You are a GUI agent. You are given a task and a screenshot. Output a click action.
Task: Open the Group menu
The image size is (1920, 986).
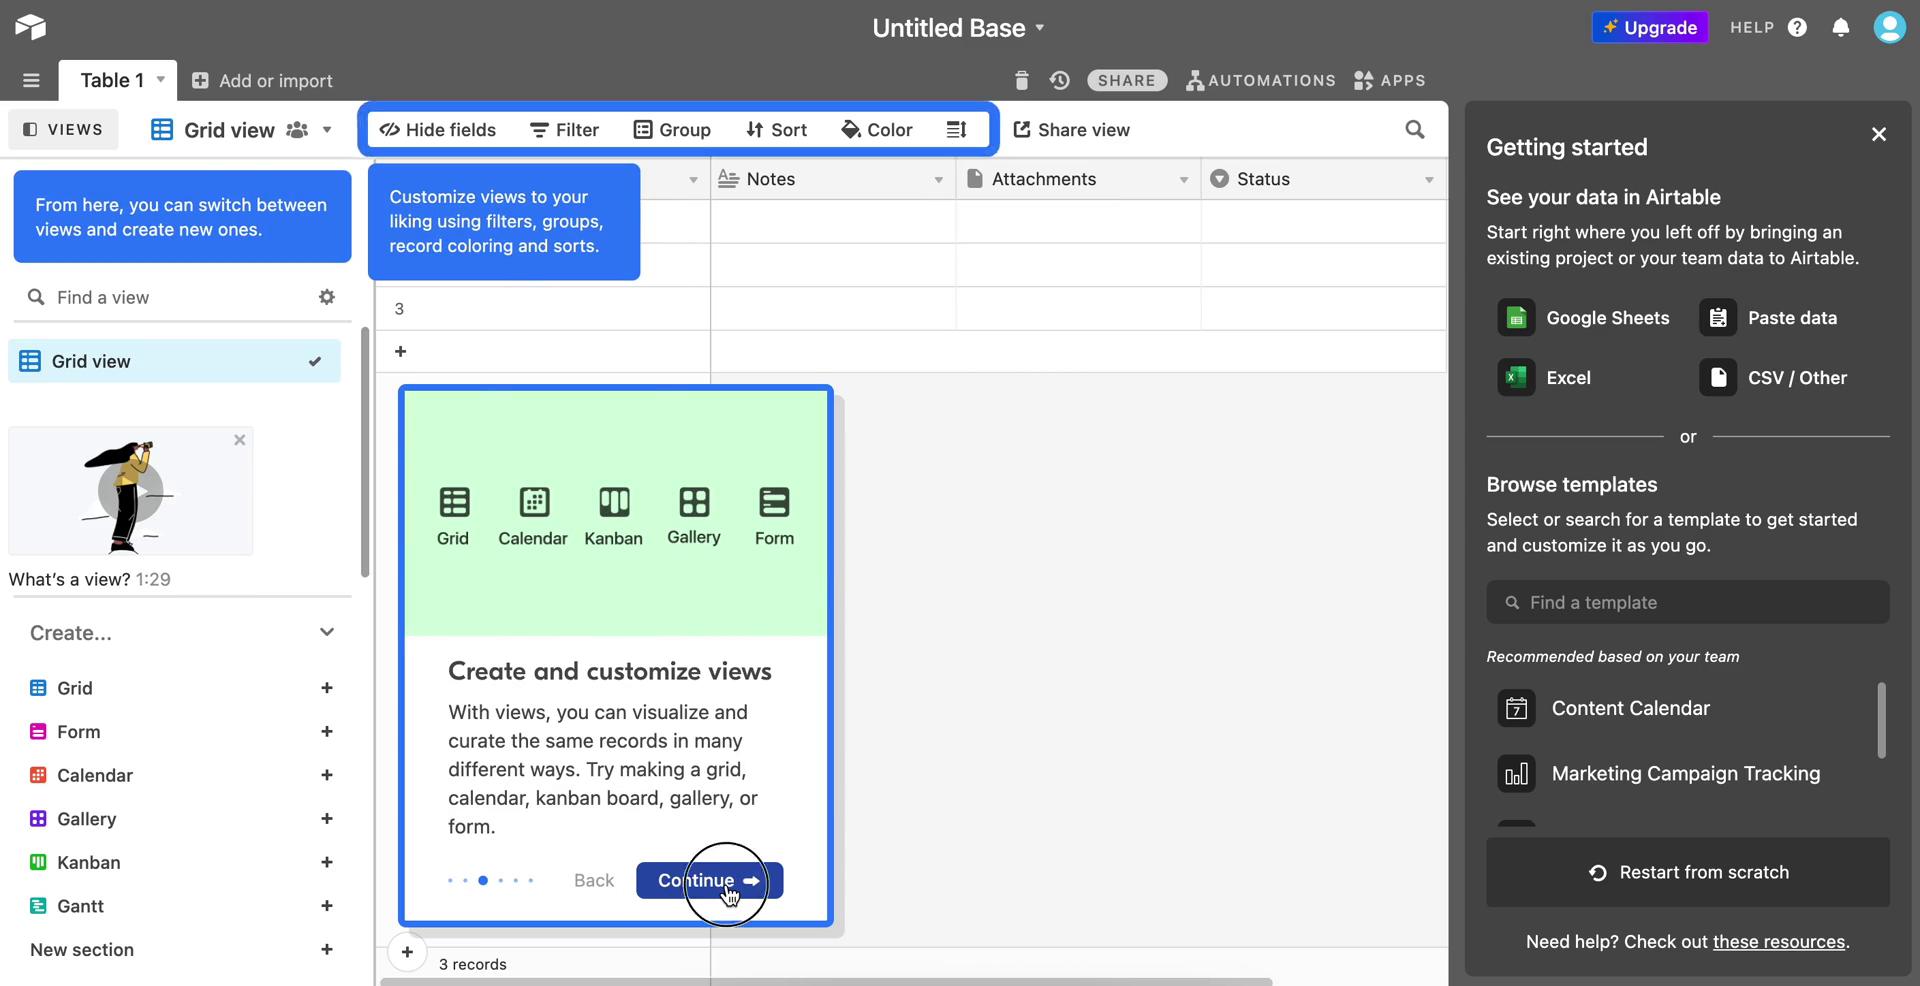(x=672, y=130)
